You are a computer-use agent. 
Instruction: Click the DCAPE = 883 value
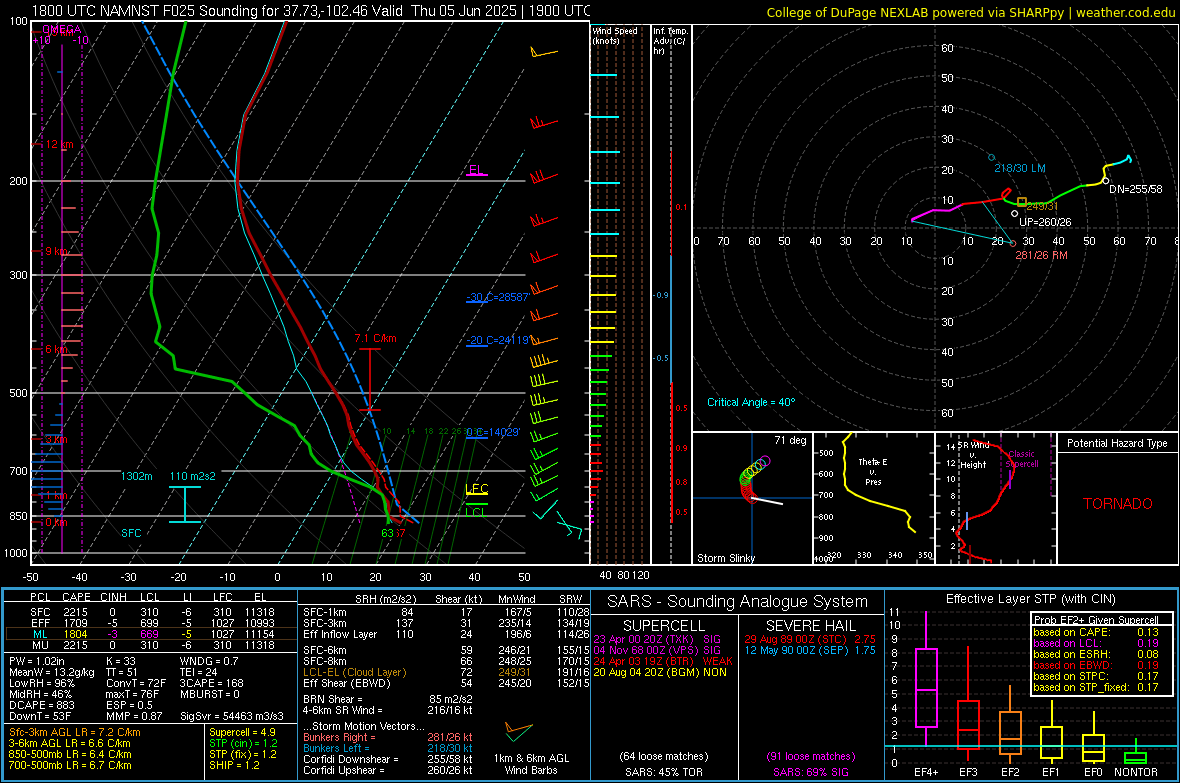[41, 705]
